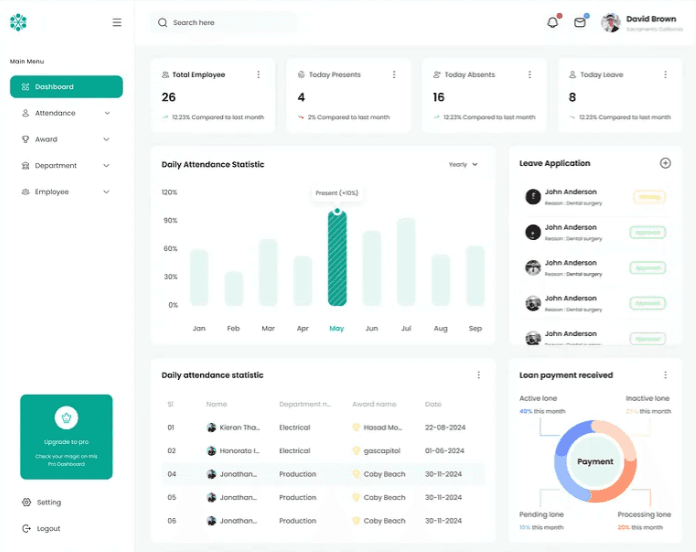Click the highlighted May bar in chart

337,258
